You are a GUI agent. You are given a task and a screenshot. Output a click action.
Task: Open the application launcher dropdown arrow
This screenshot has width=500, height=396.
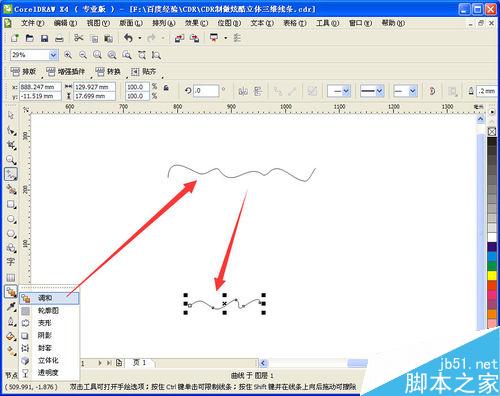pos(225,38)
